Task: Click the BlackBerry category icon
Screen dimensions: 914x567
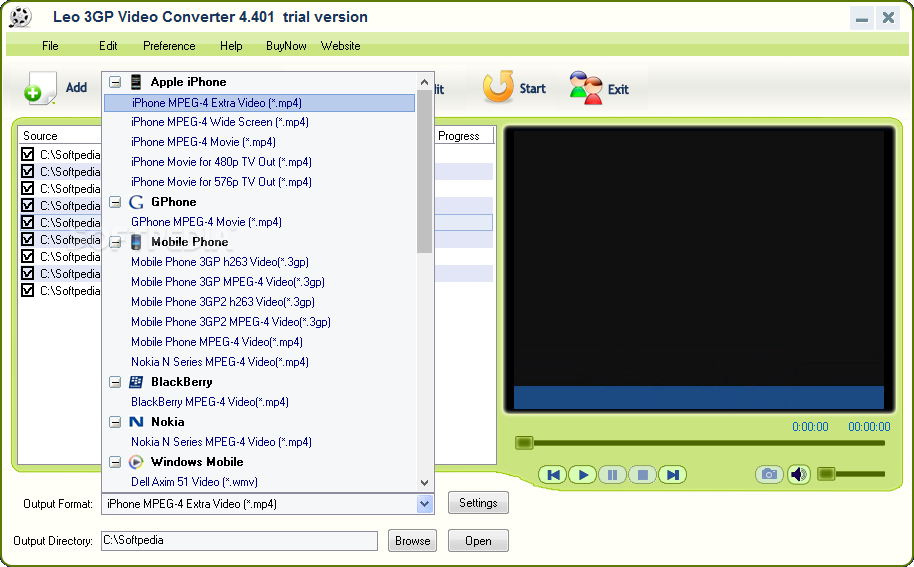Action: [136, 382]
